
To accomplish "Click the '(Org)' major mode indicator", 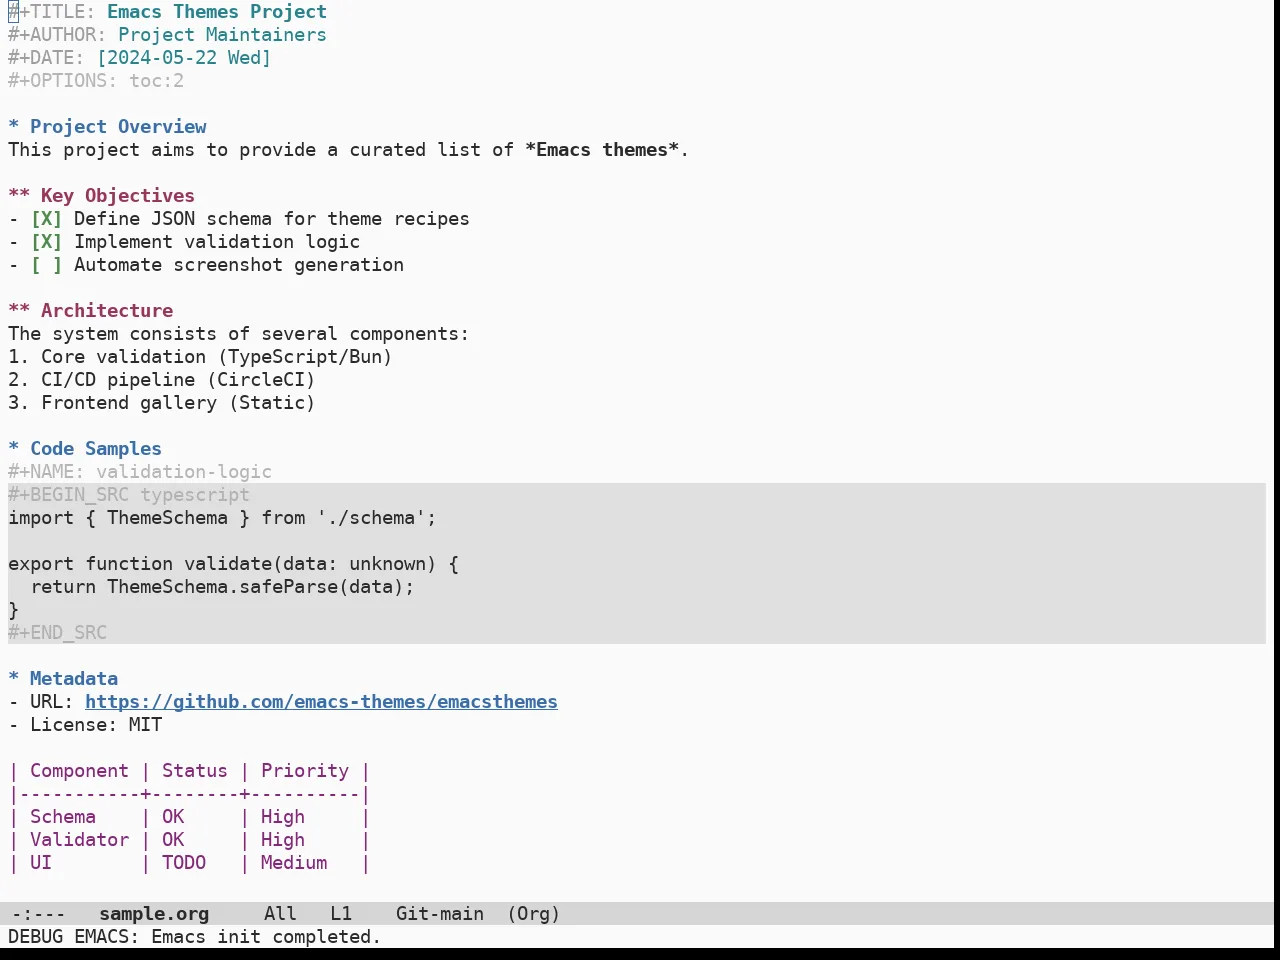I will pyautogui.click(x=534, y=914).
